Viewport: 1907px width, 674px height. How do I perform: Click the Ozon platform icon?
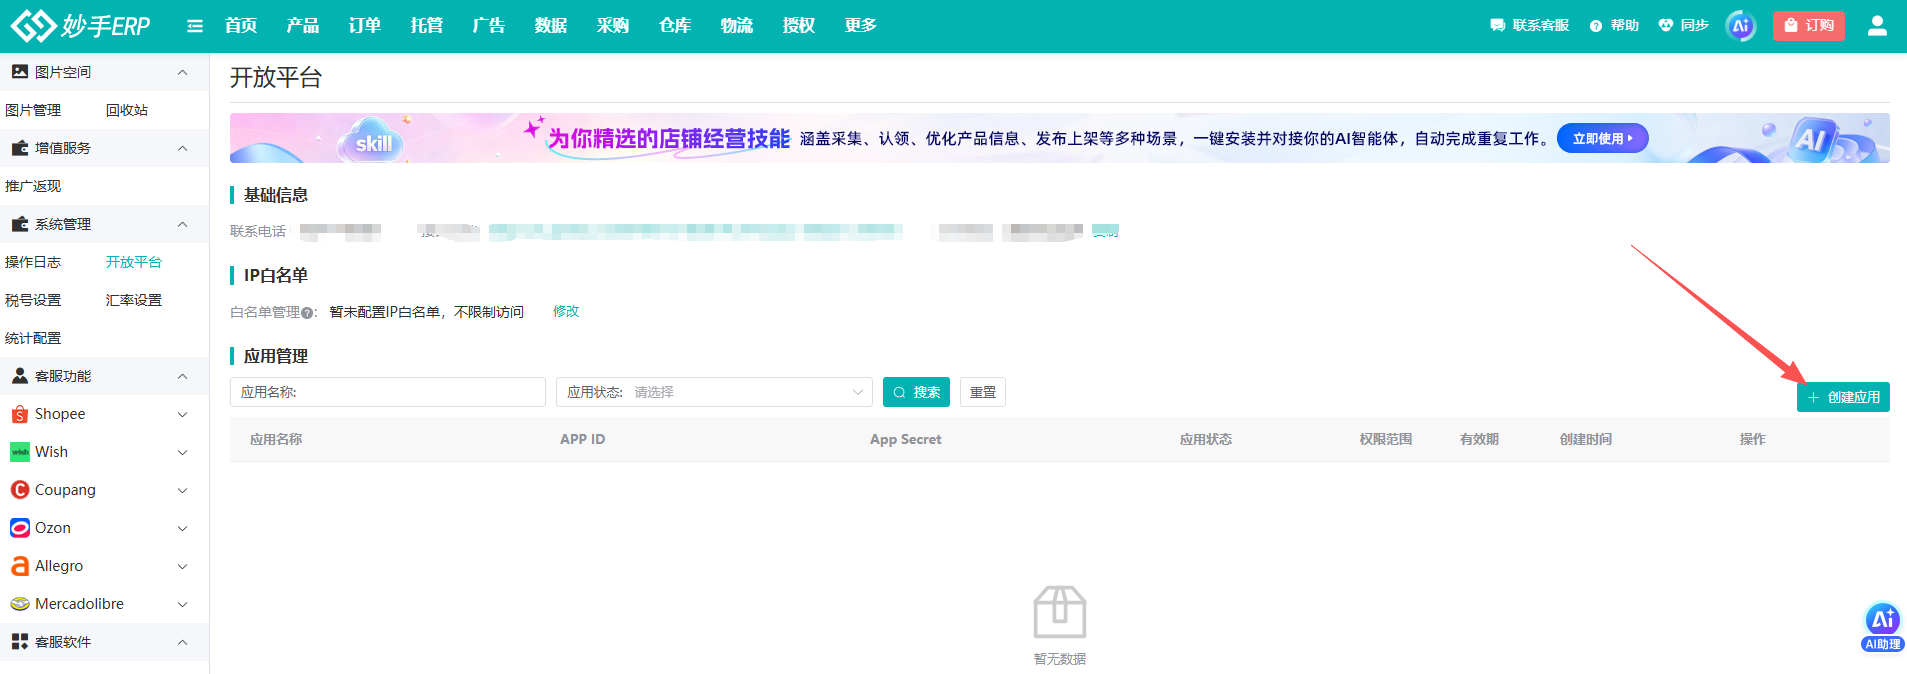click(19, 528)
